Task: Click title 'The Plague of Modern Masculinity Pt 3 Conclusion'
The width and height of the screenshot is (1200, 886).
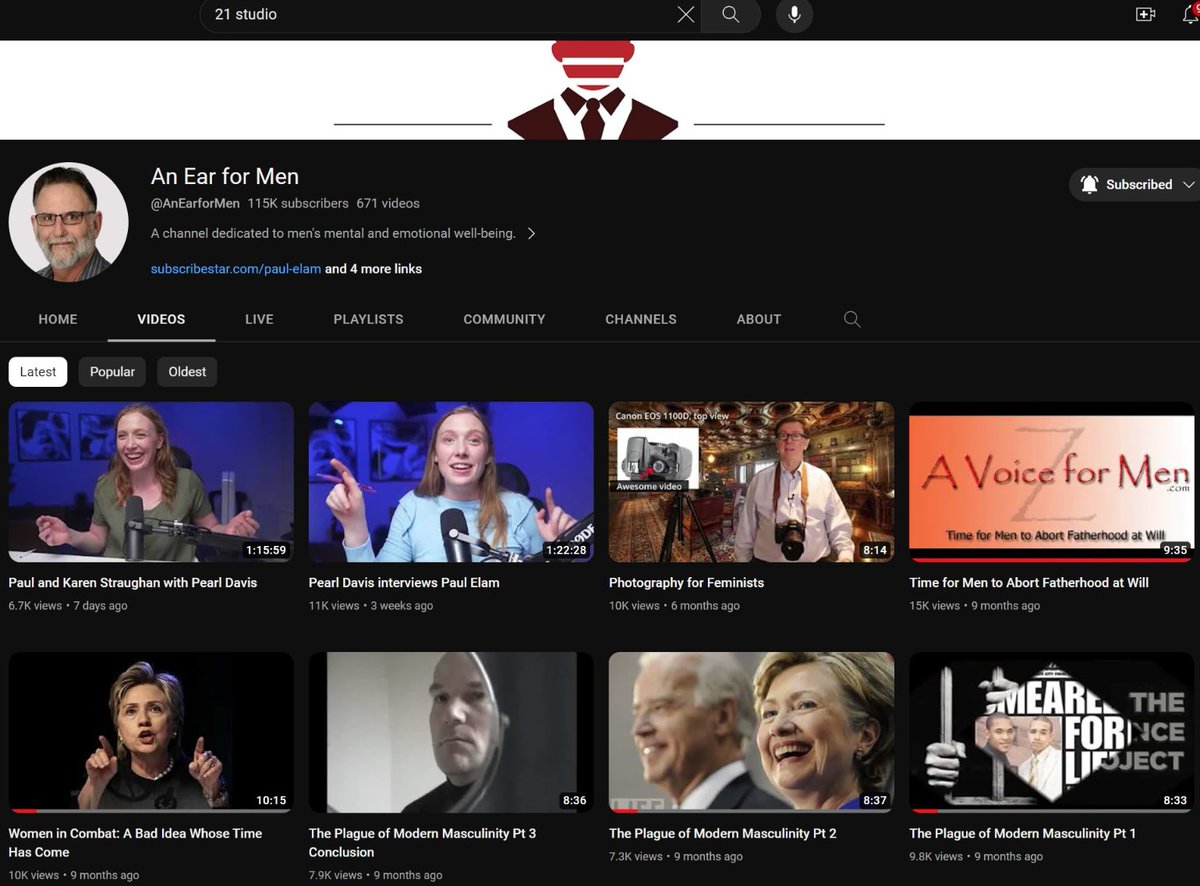Action: [x=422, y=842]
